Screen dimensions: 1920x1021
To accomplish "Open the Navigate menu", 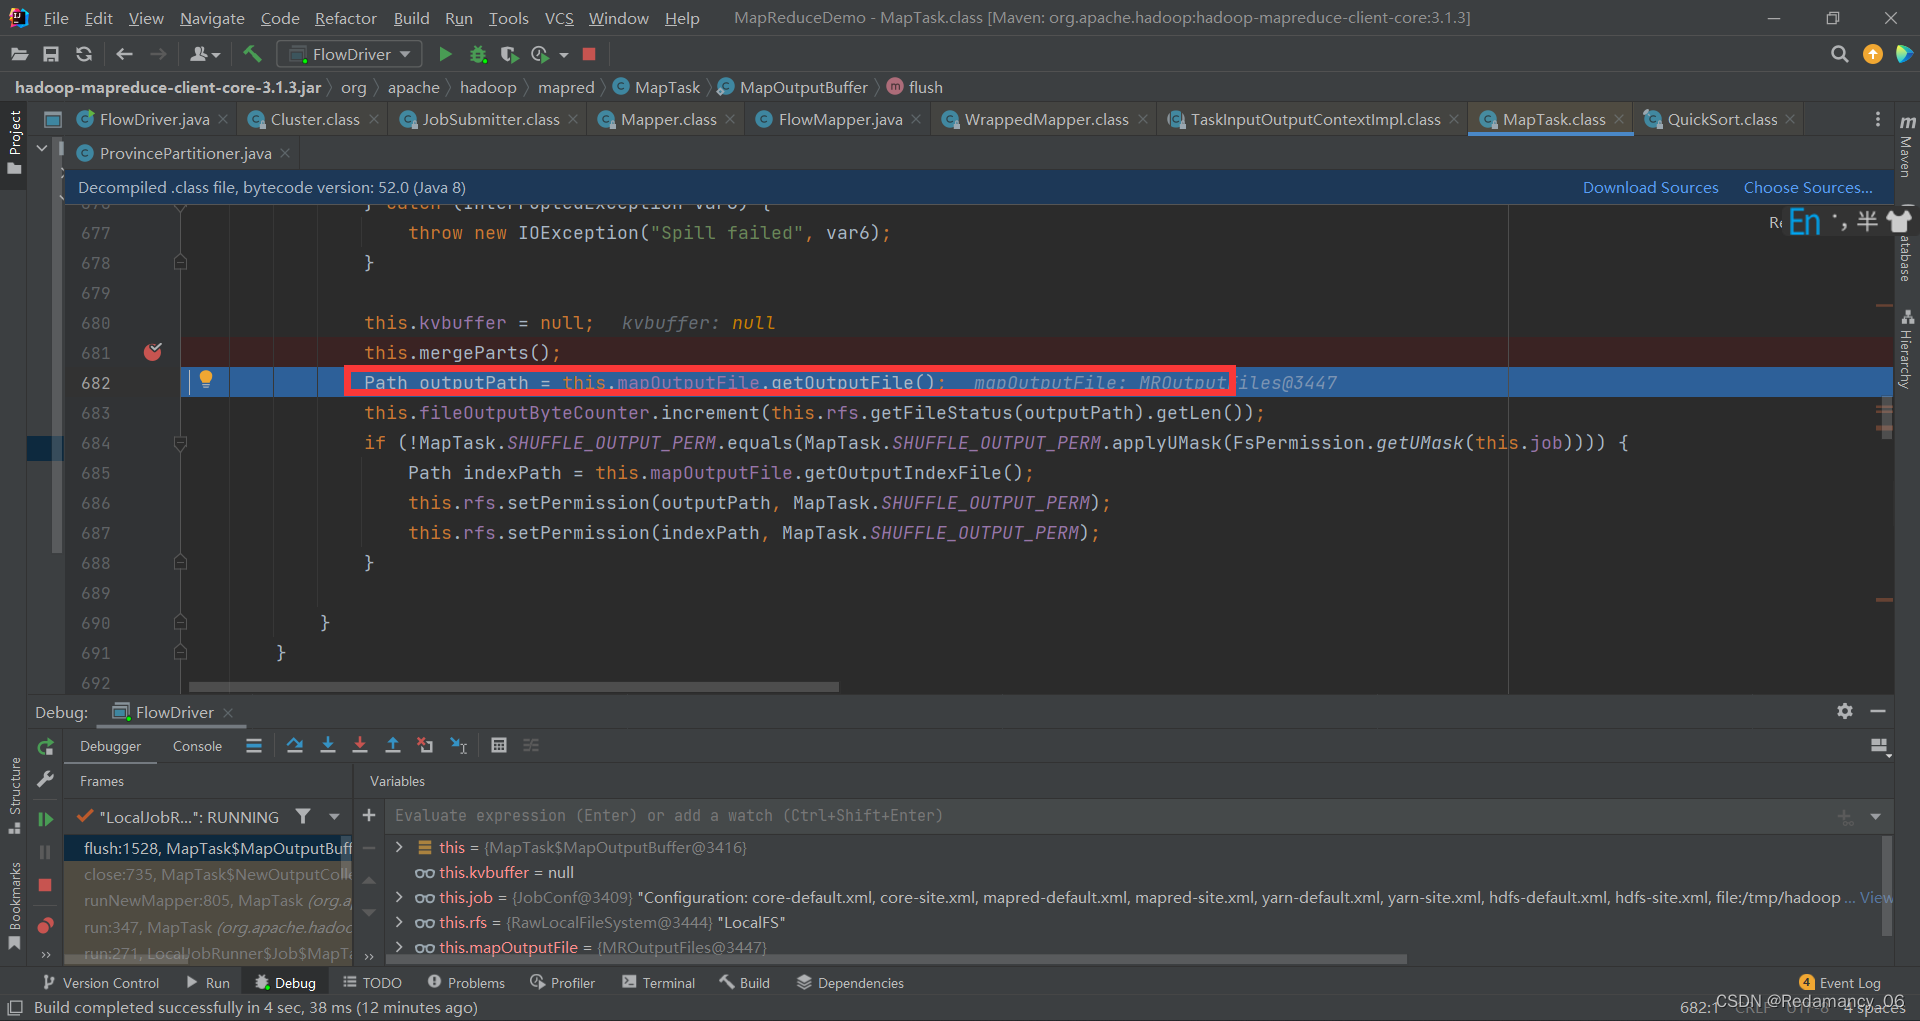I will (x=212, y=18).
